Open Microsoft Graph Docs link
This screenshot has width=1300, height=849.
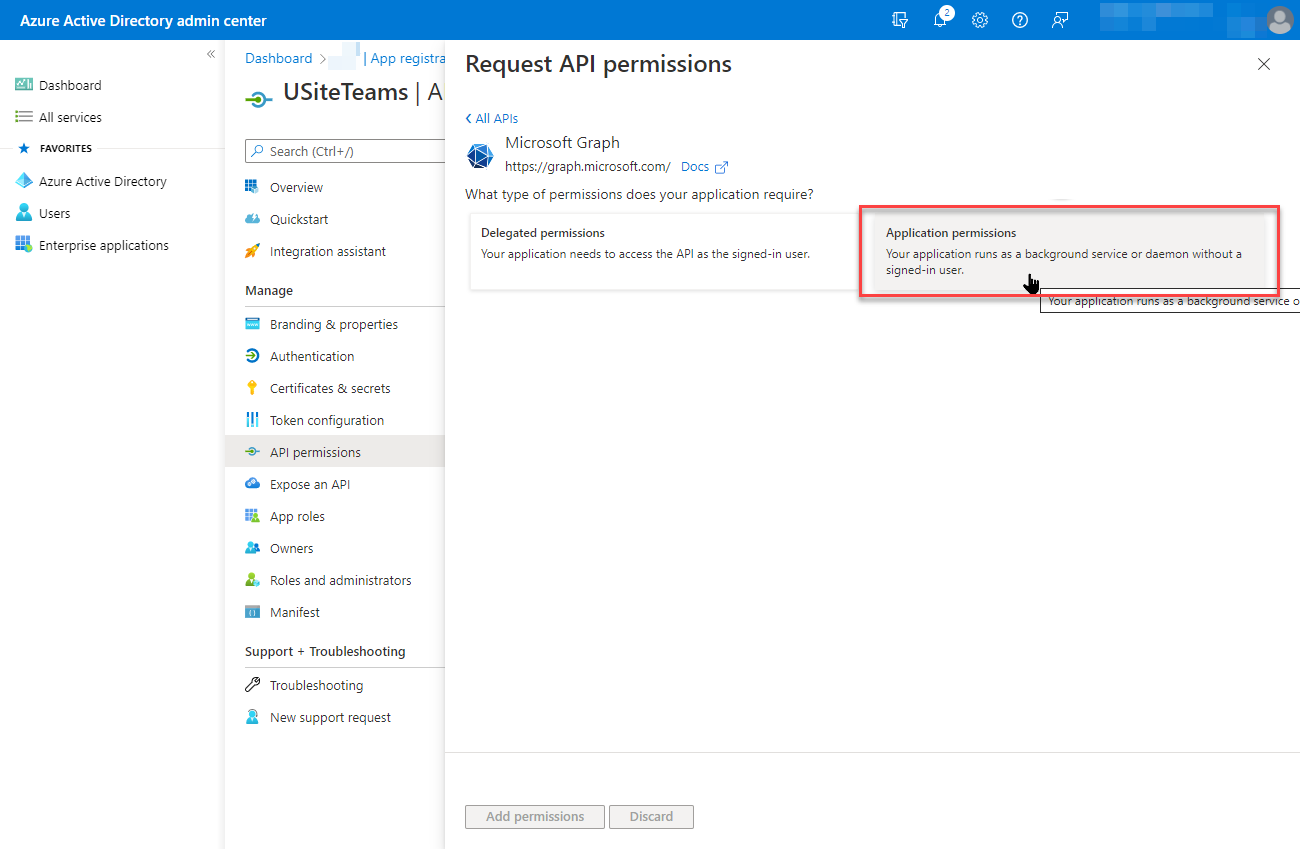click(x=704, y=166)
